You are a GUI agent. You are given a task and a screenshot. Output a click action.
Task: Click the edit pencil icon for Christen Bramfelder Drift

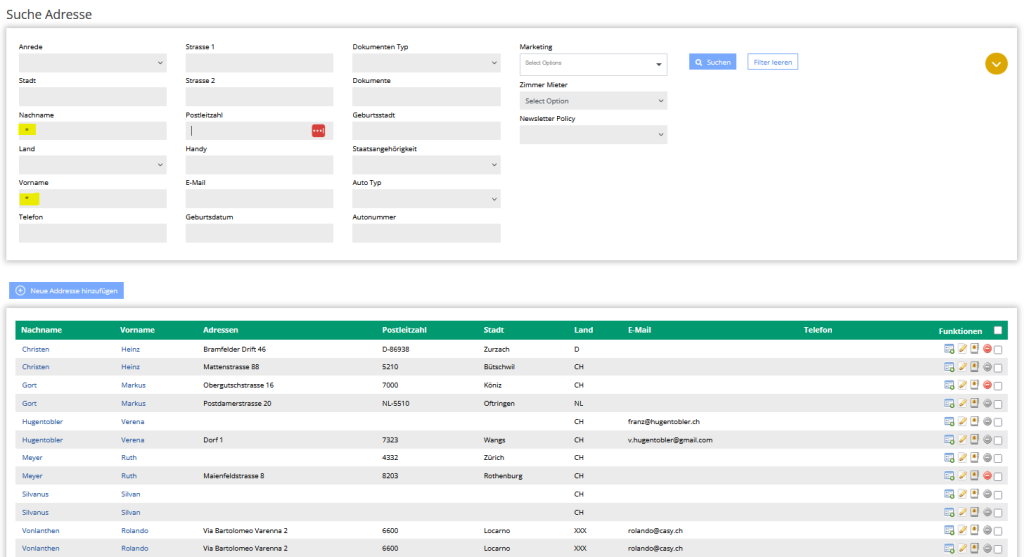[962, 349]
